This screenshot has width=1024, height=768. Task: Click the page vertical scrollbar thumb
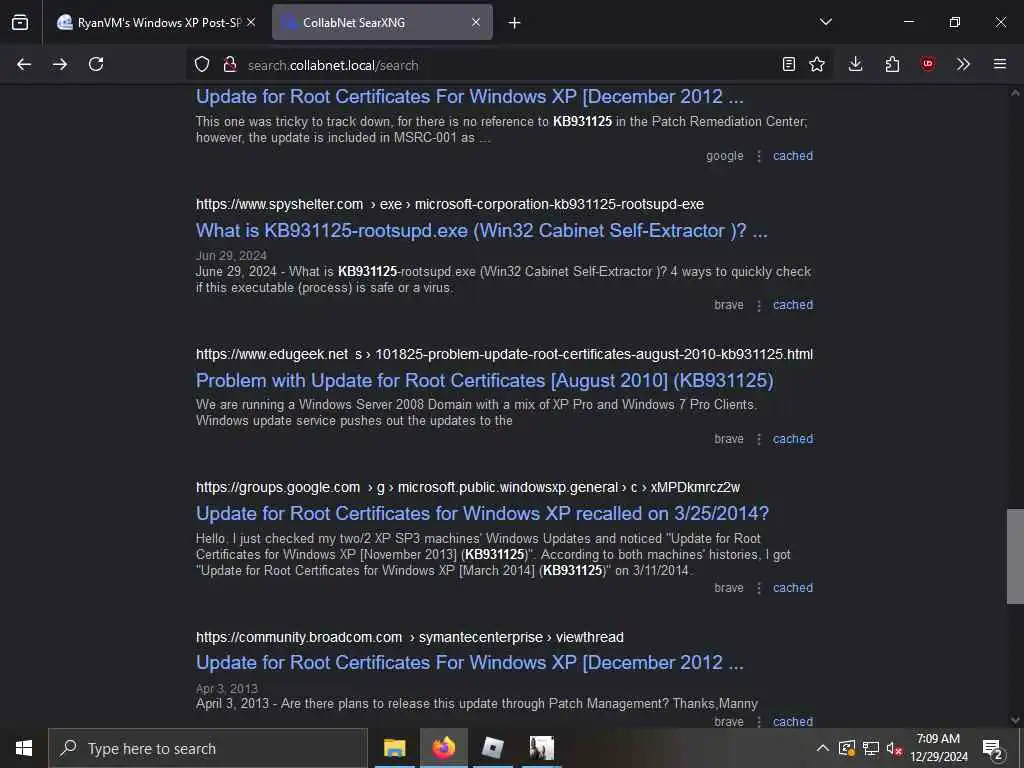coord(1015,556)
